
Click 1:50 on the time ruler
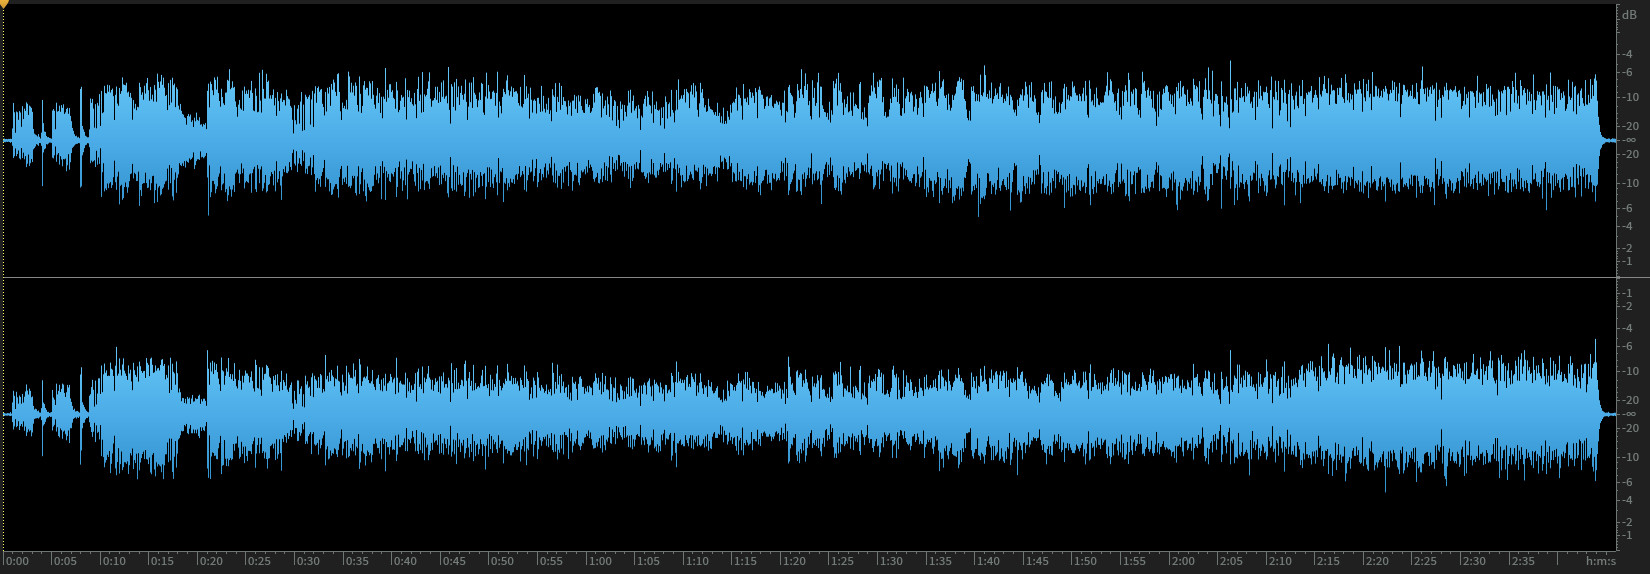click(1085, 561)
